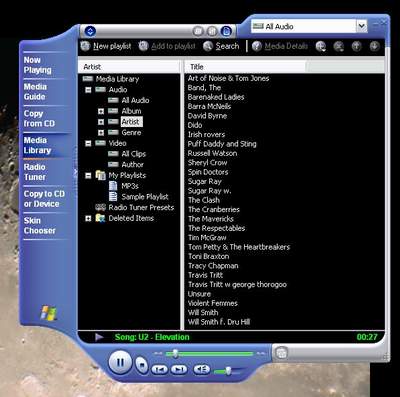Toggle the taskbar hide chevron button
This screenshot has height=397, width=400.
click(x=75, y=172)
